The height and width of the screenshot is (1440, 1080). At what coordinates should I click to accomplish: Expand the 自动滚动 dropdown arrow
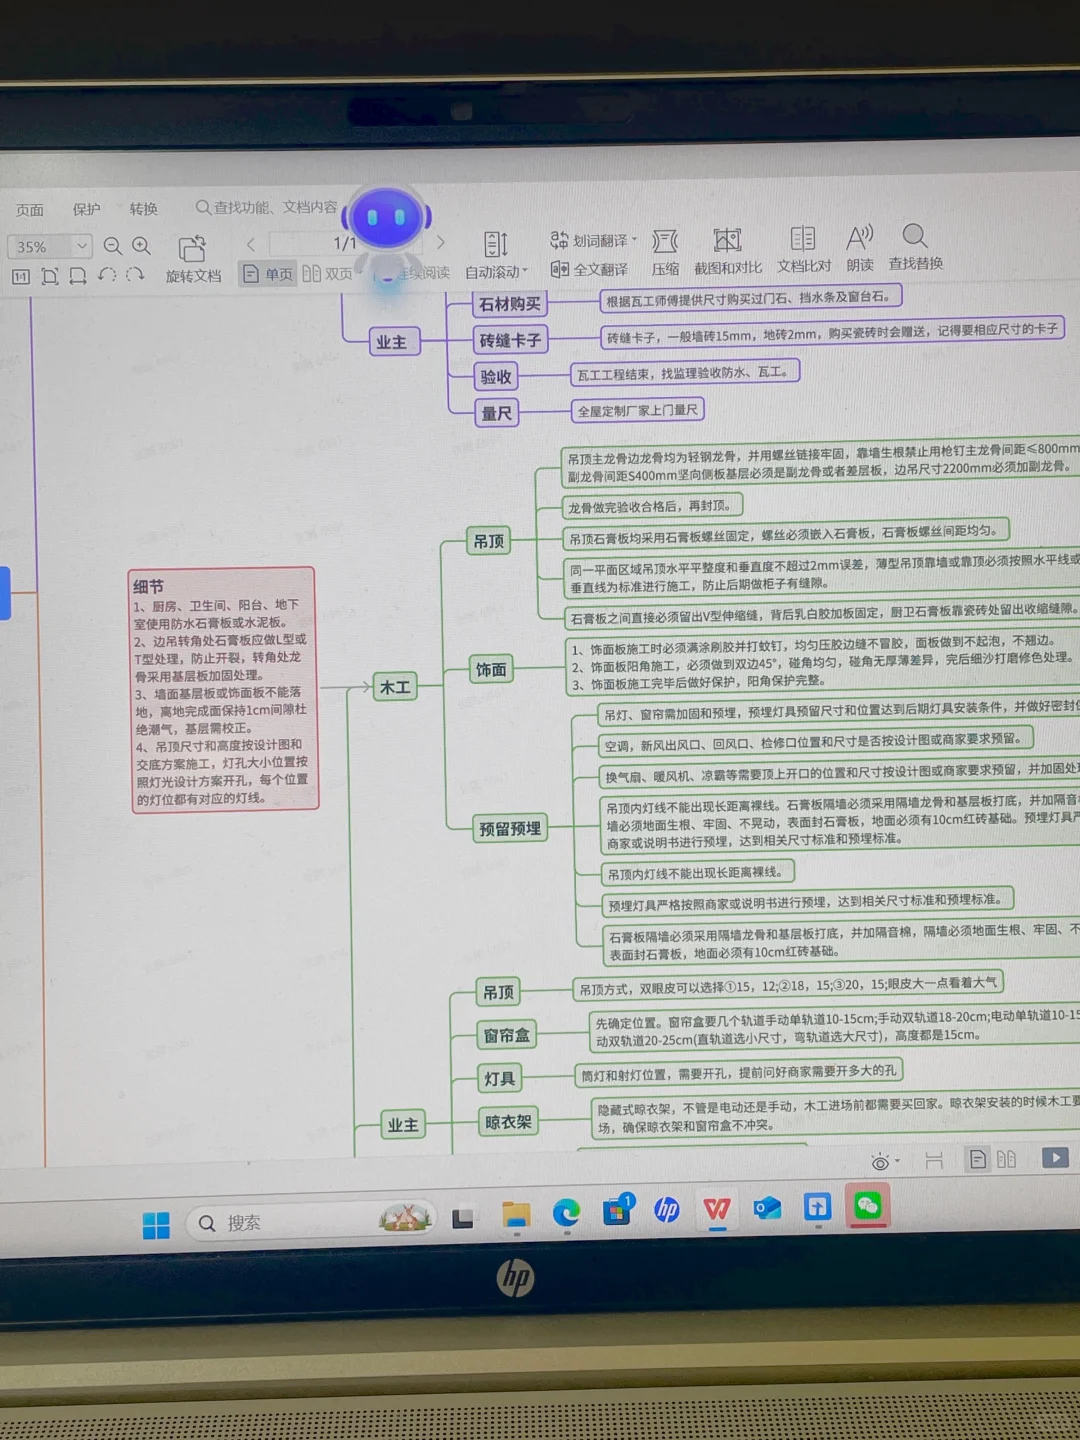(x=525, y=270)
